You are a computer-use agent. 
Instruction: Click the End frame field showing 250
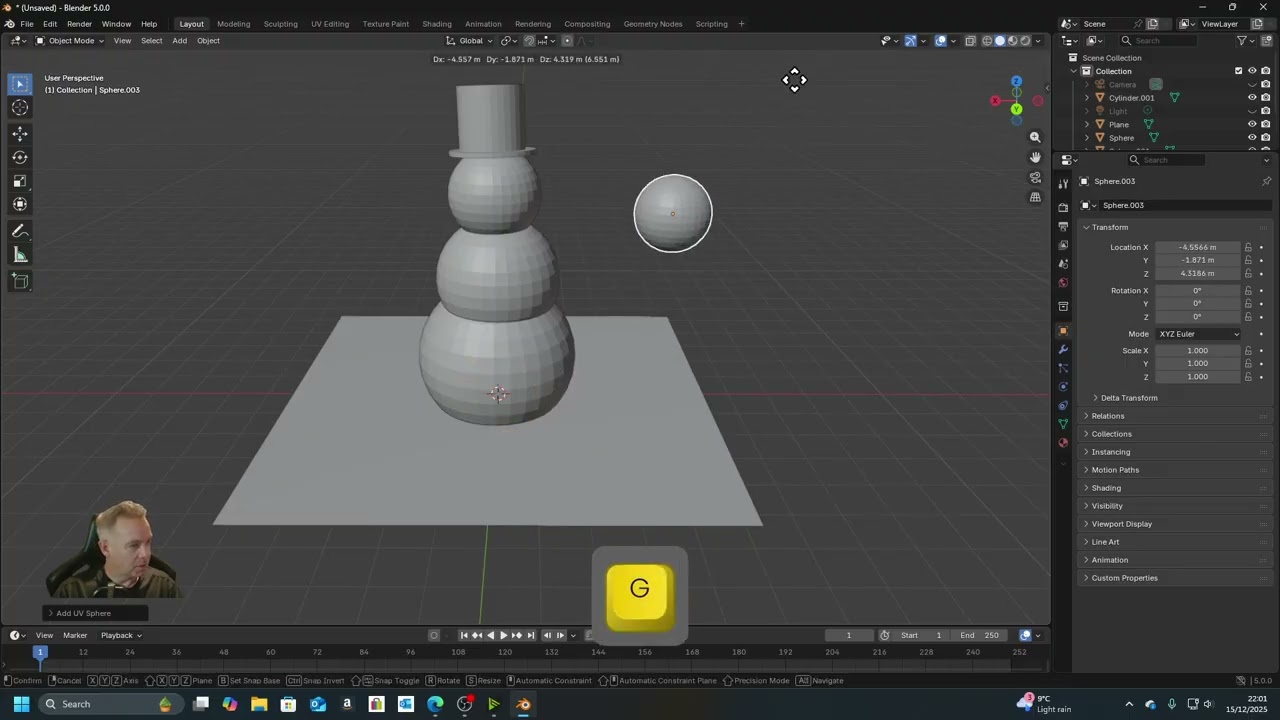[979, 635]
